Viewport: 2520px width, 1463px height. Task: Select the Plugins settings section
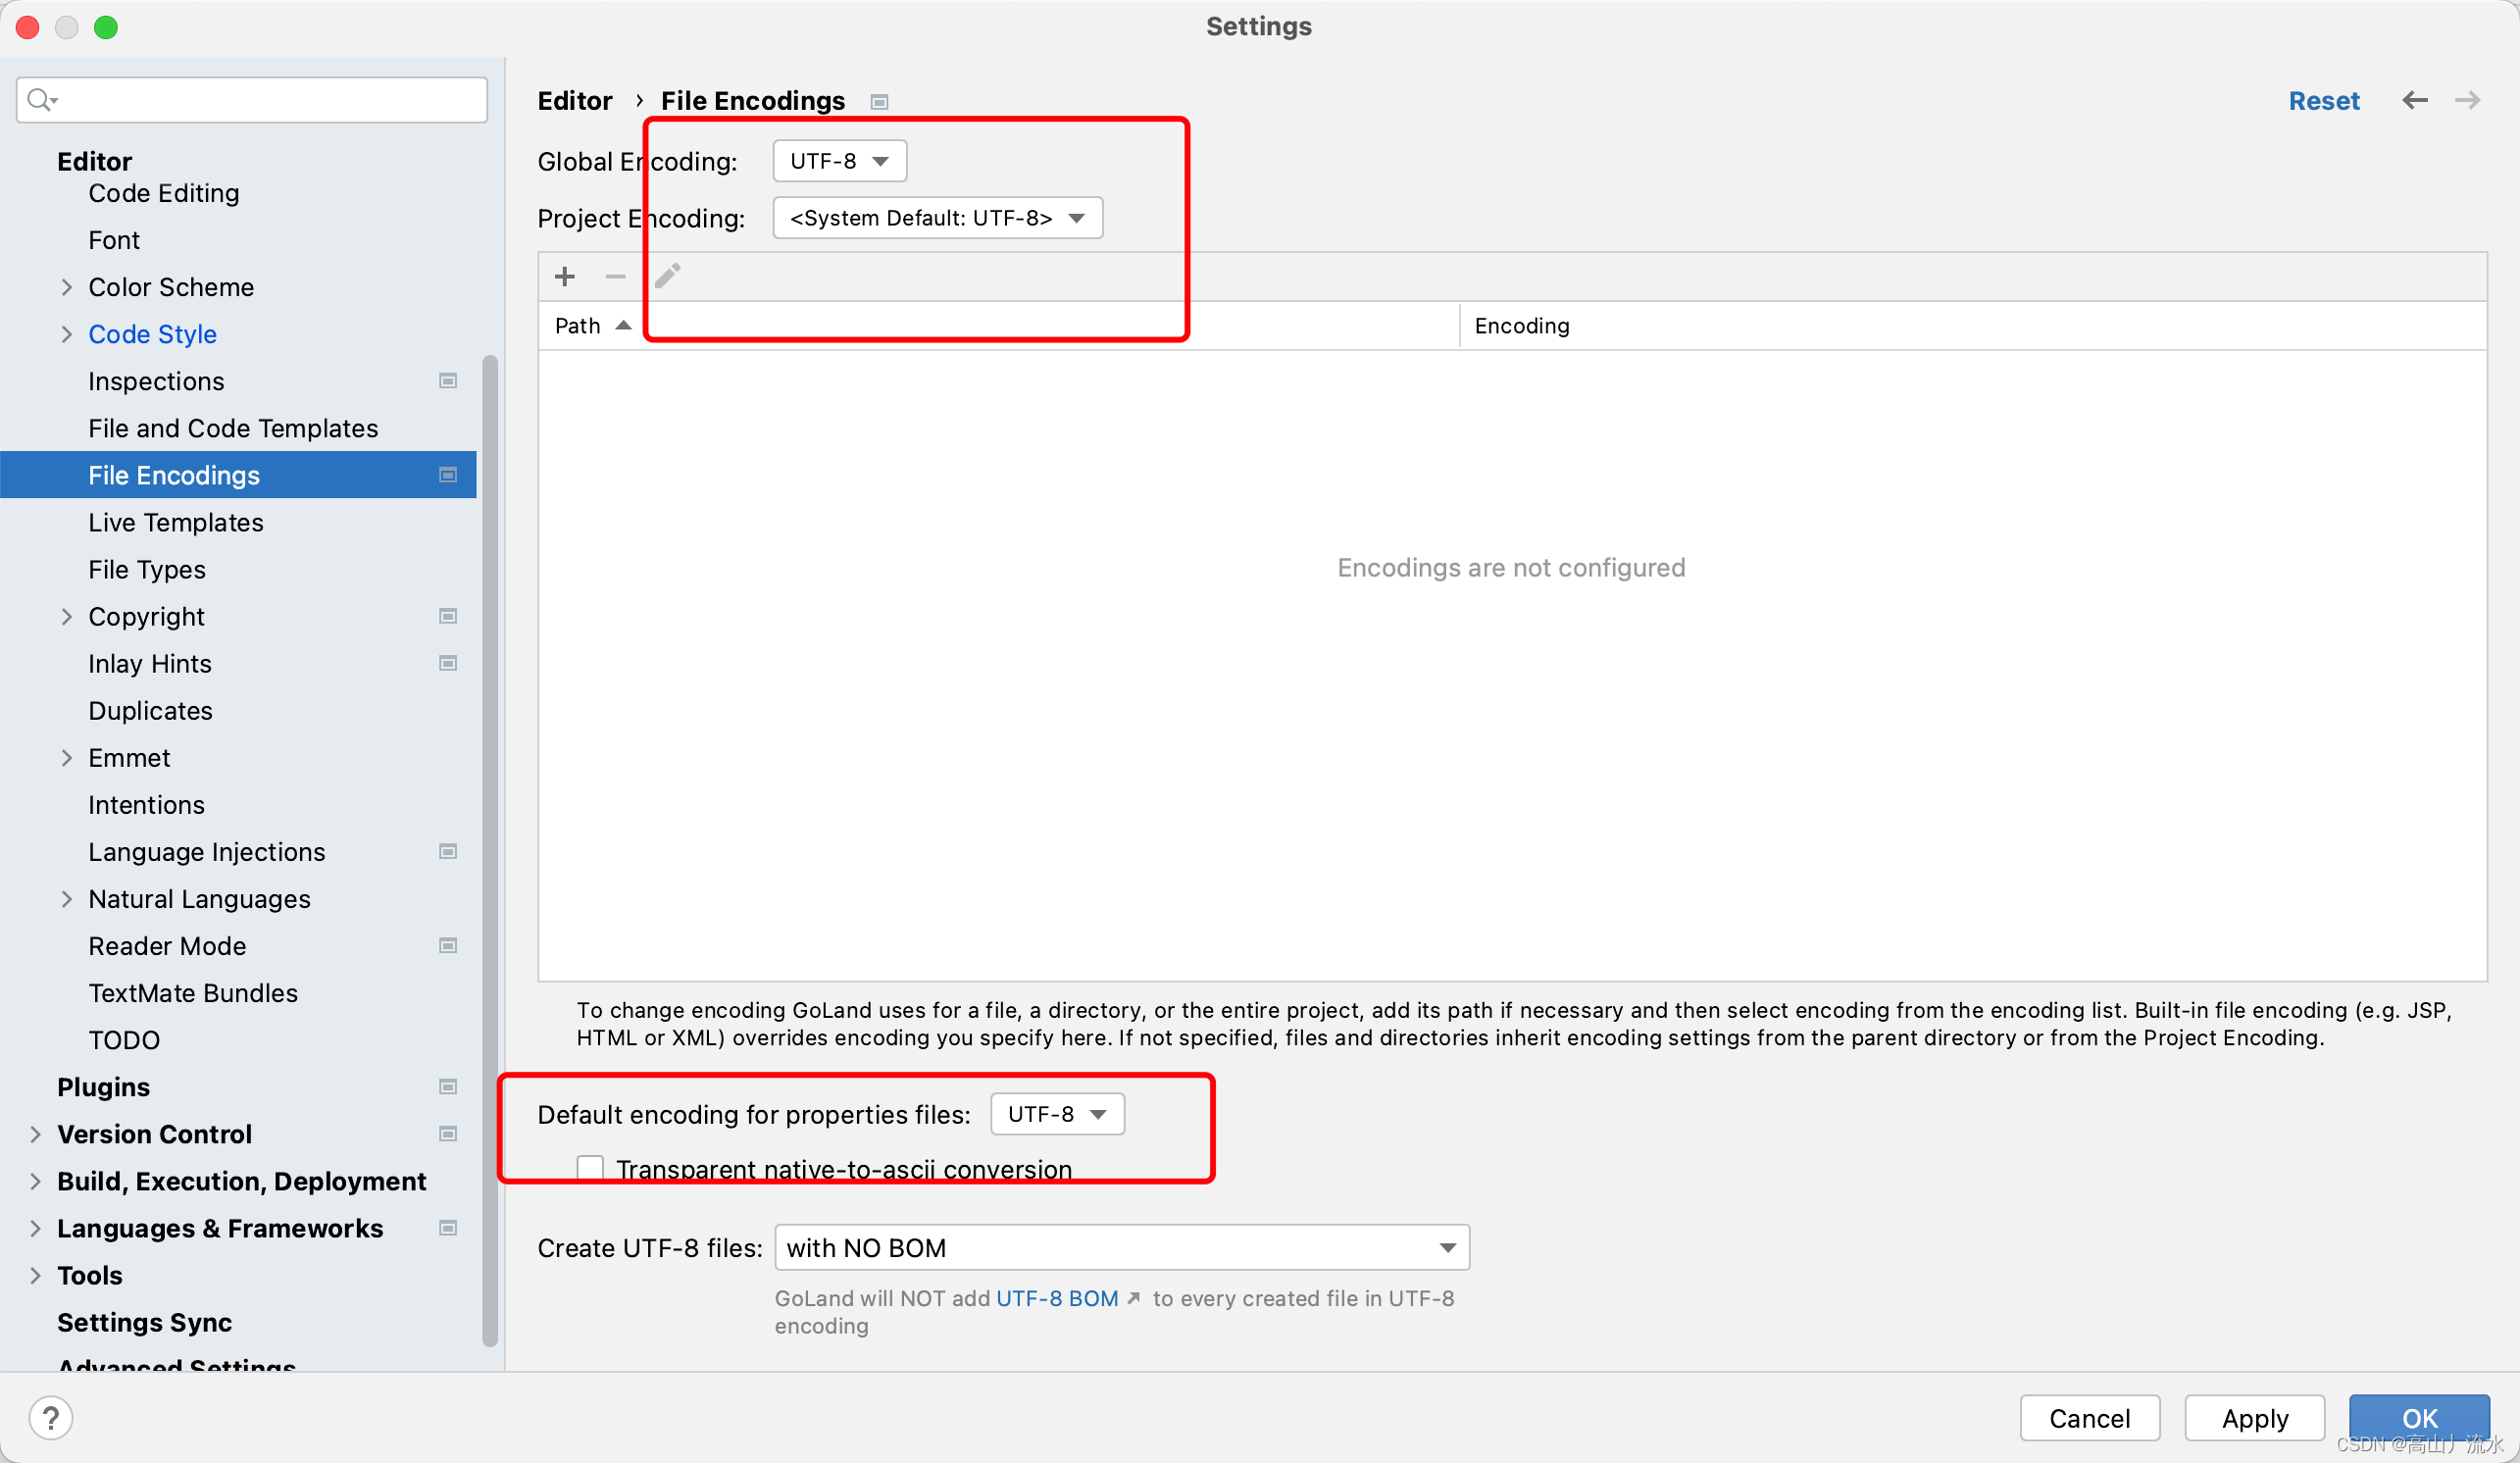tap(104, 1087)
